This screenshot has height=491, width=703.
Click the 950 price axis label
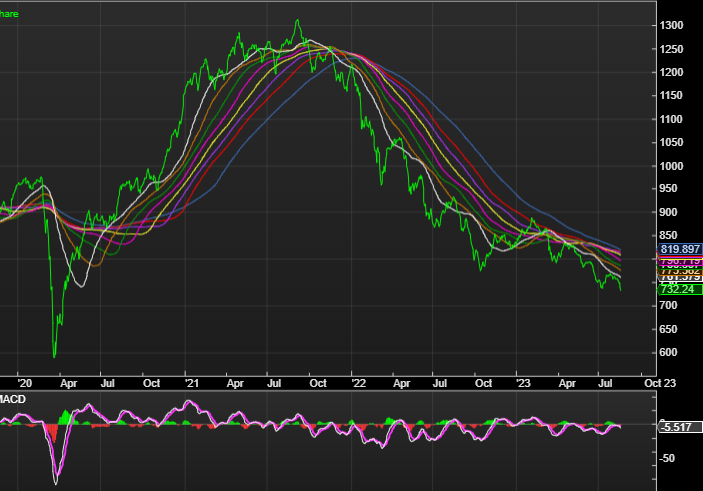click(x=668, y=188)
